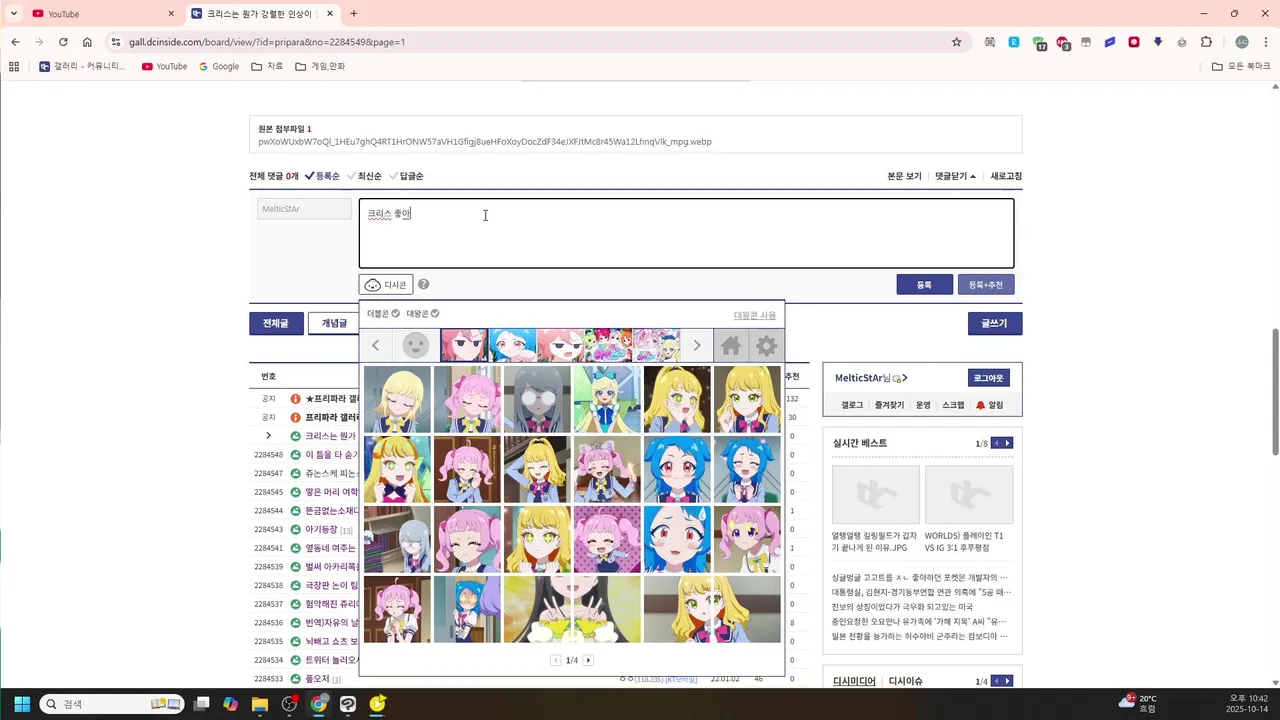Switch to the 개념글 tab
The image size is (1280, 720).
coord(334,324)
